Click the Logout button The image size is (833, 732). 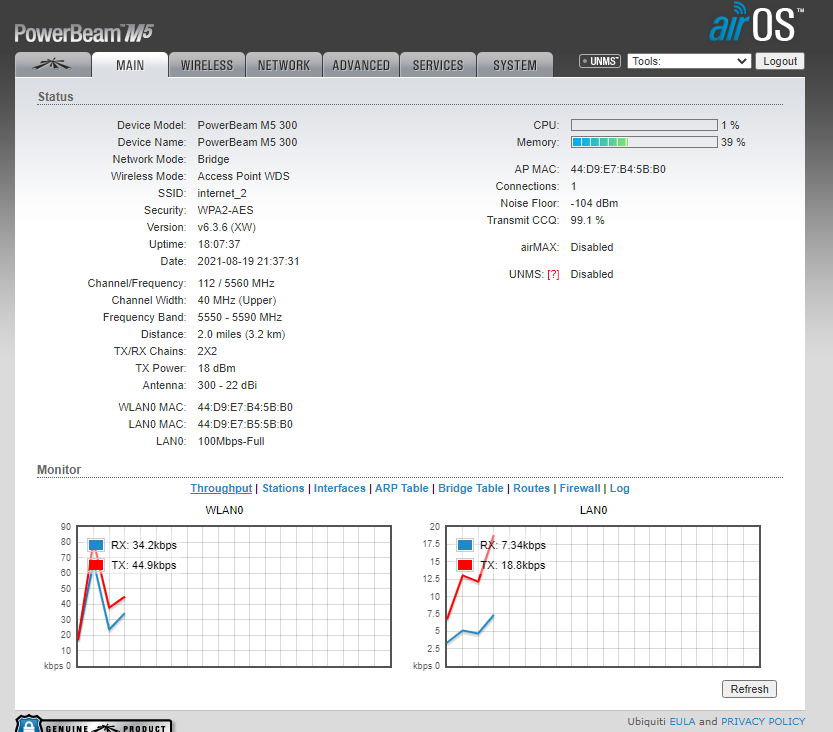[x=780, y=61]
